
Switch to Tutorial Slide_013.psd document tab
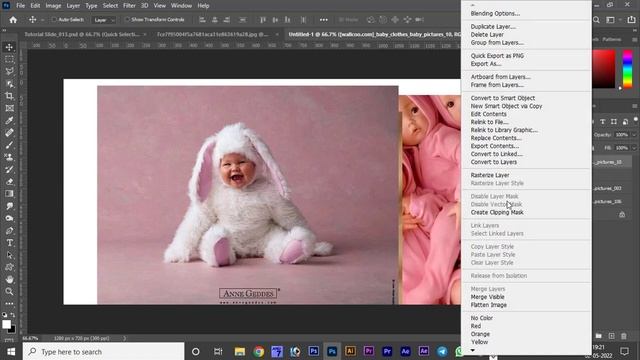(82, 34)
